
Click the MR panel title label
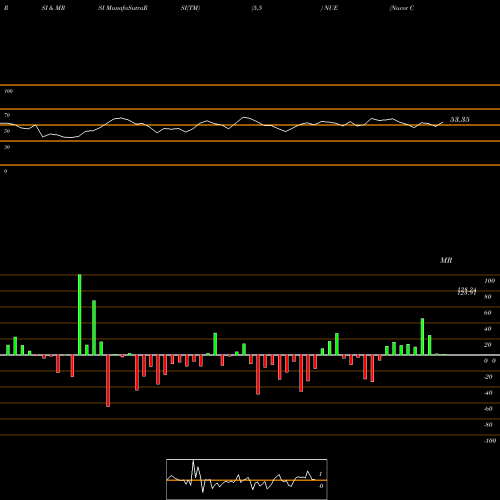pyautogui.click(x=446, y=260)
